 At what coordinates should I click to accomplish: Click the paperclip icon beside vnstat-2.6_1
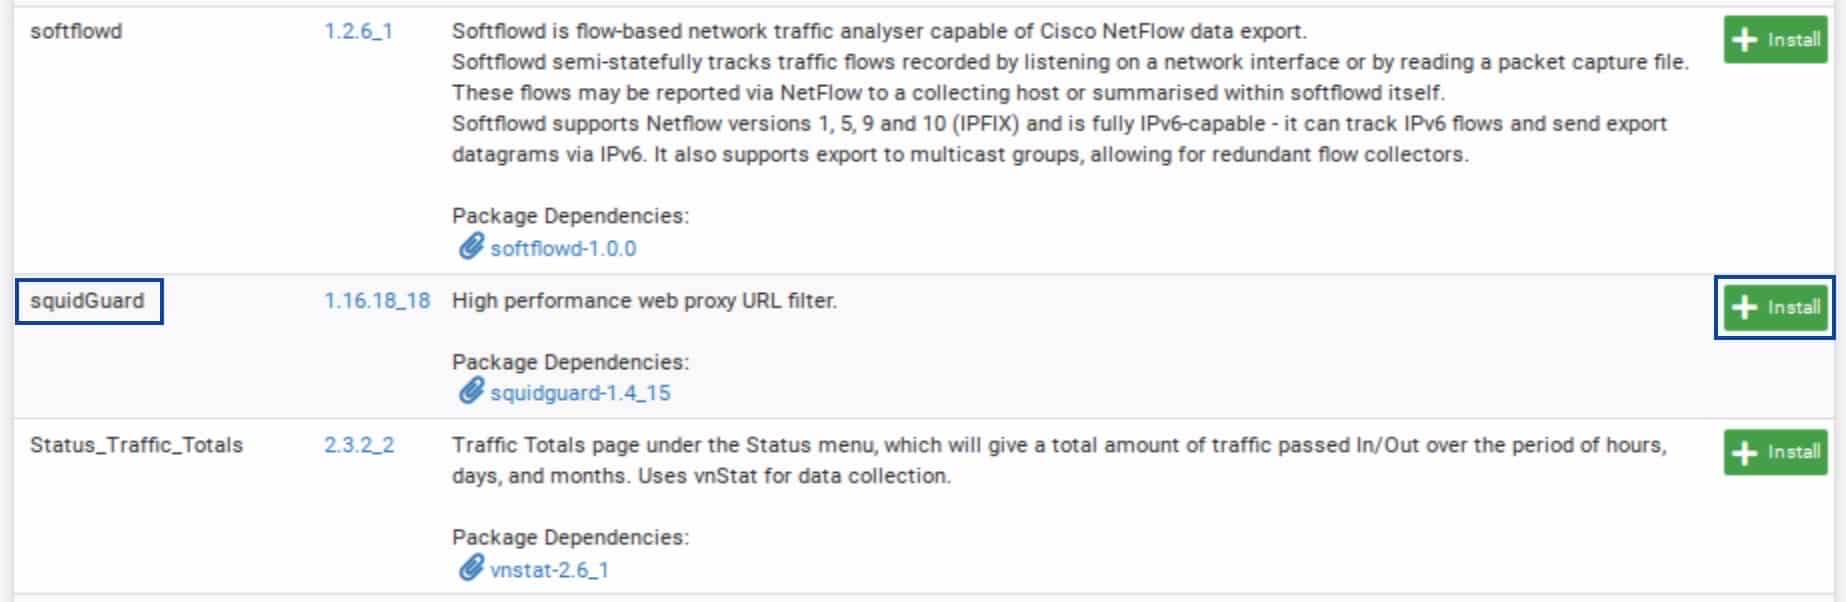(x=470, y=569)
